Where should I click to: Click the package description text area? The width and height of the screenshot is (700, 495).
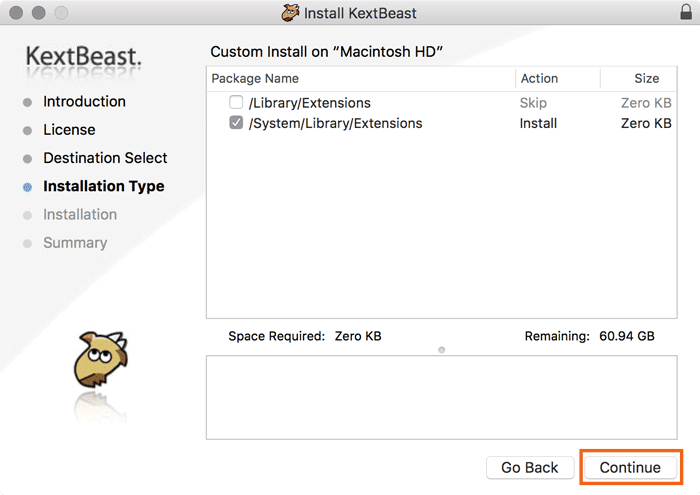[x=442, y=397]
